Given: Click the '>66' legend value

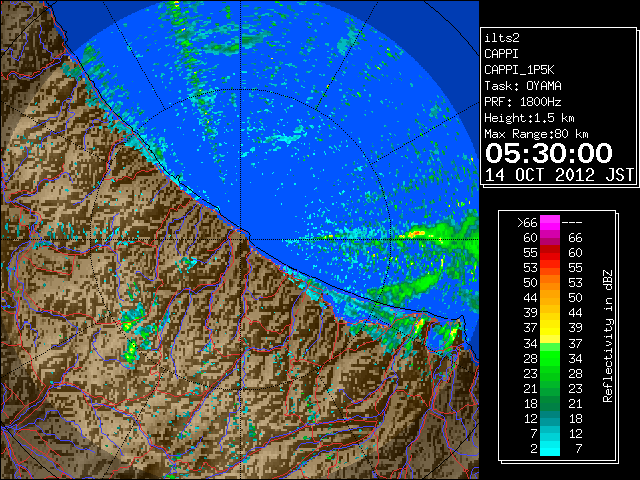Looking at the screenshot, I should [x=527, y=222].
